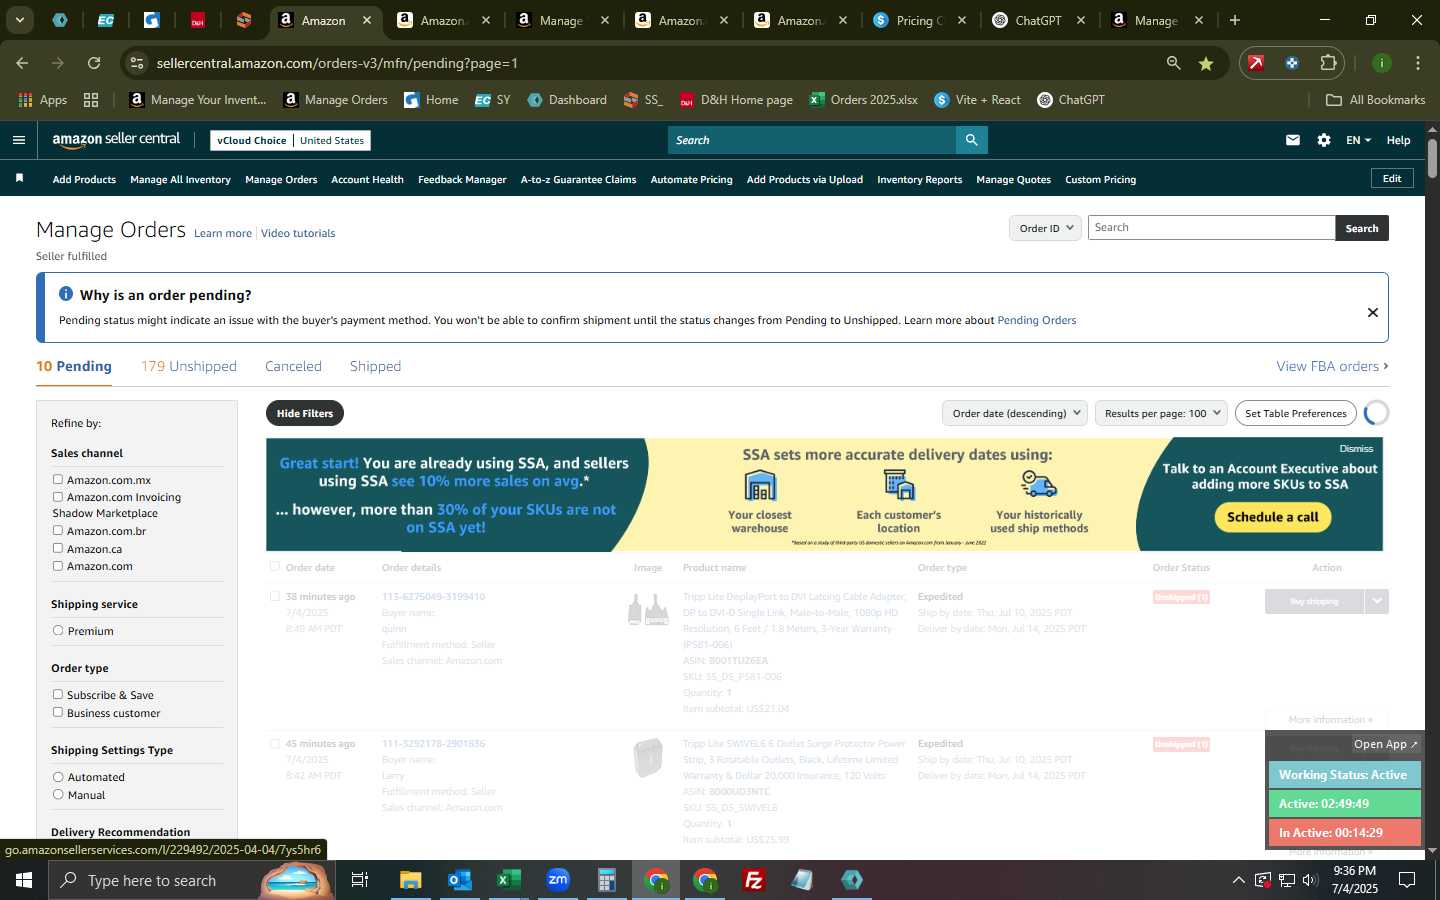This screenshot has width=1440, height=900.
Task: Open the mail messages icon
Action: (x=1293, y=140)
